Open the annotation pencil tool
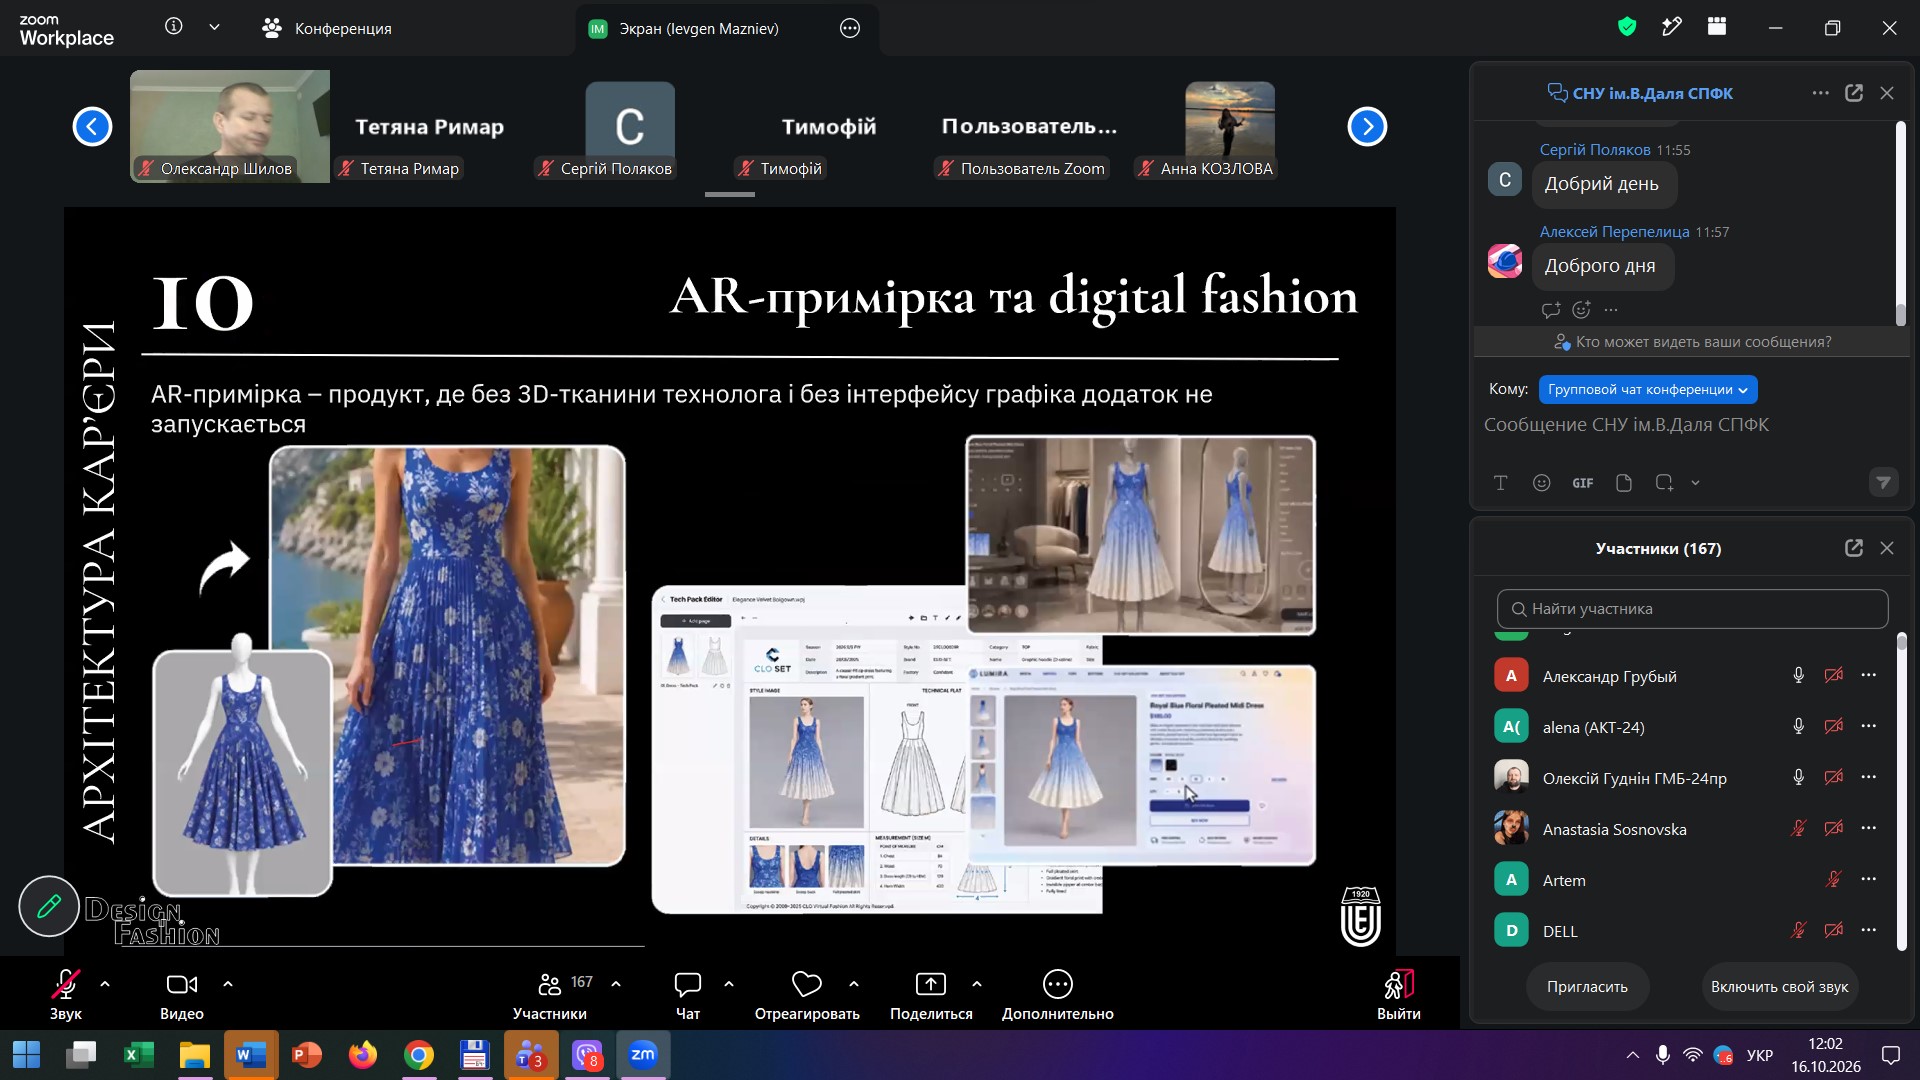This screenshot has width=1920, height=1080. tap(48, 906)
